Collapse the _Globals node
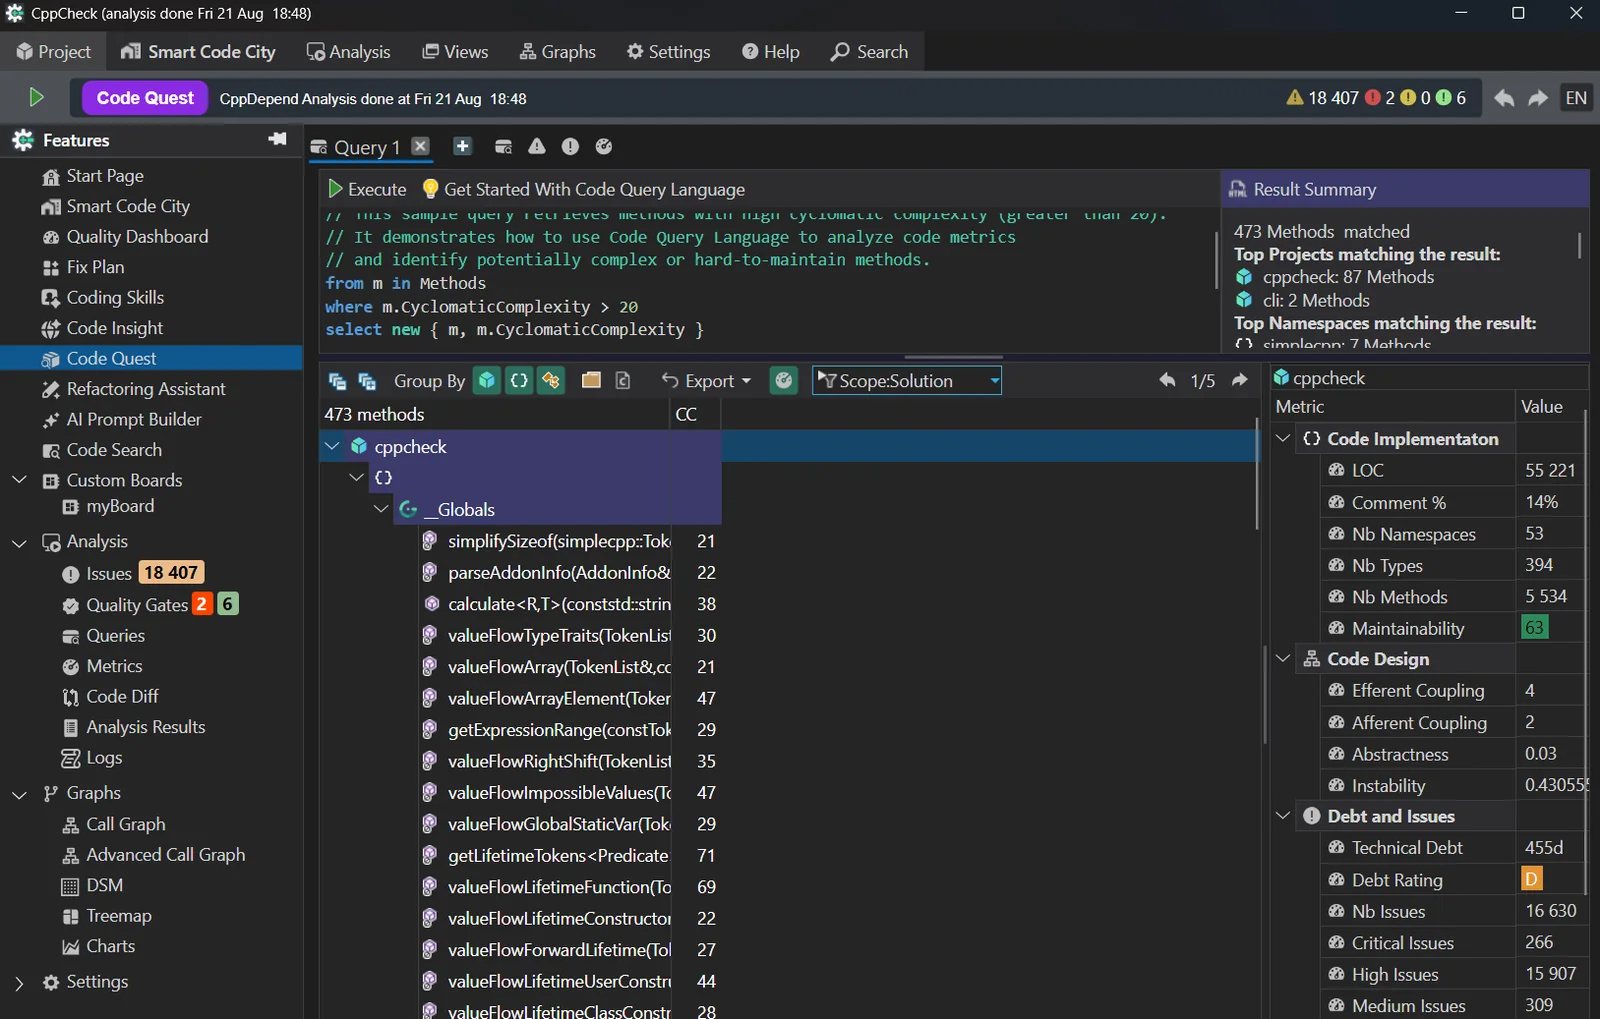Viewport: 1600px width, 1019px height. [x=380, y=509]
